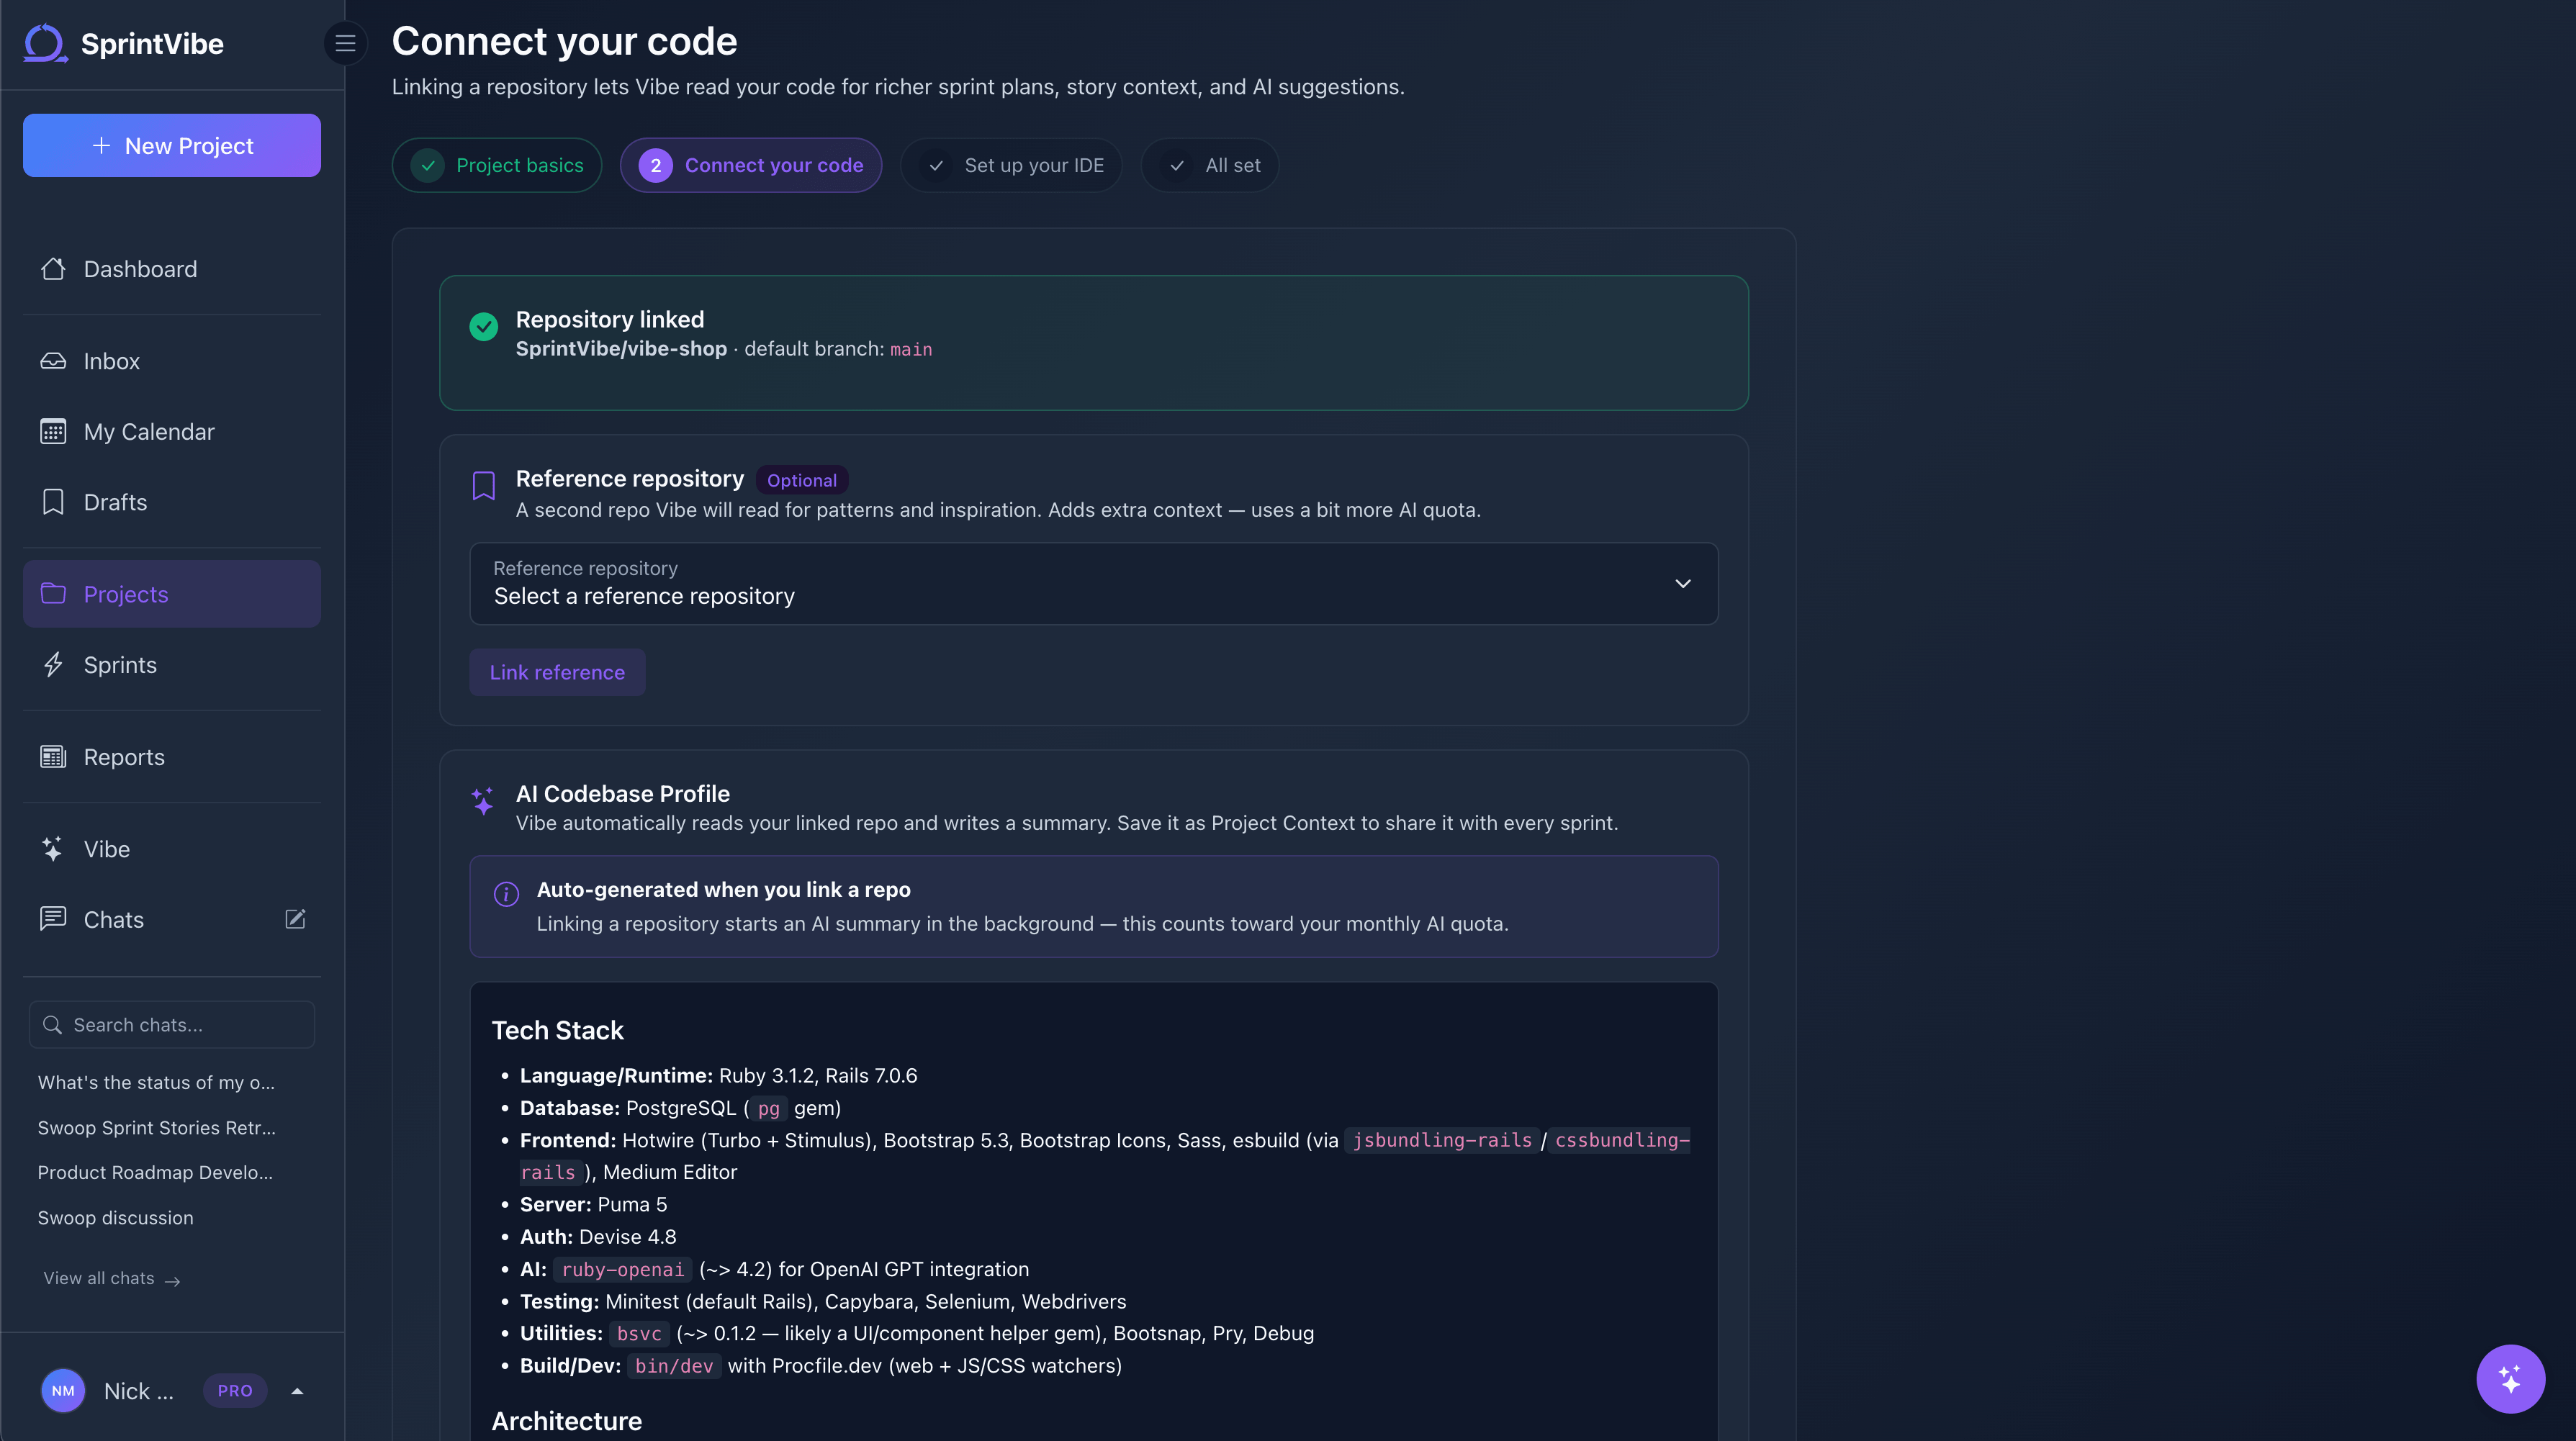
Task: Click the bsvc code tag
Action: tap(639, 1334)
